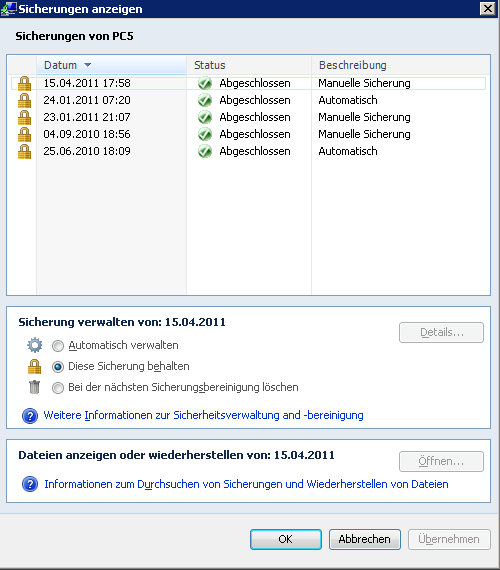This screenshot has height=570, width=500.
Task: Click Abgeschlossen status of the 23.01.2011 backup
Action: 255,118
